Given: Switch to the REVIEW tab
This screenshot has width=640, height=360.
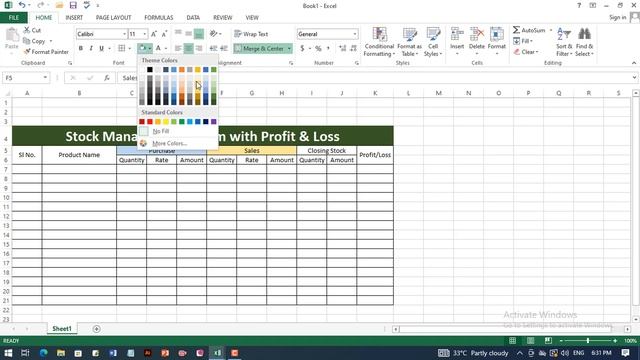Looking at the screenshot, I should [x=222, y=18].
